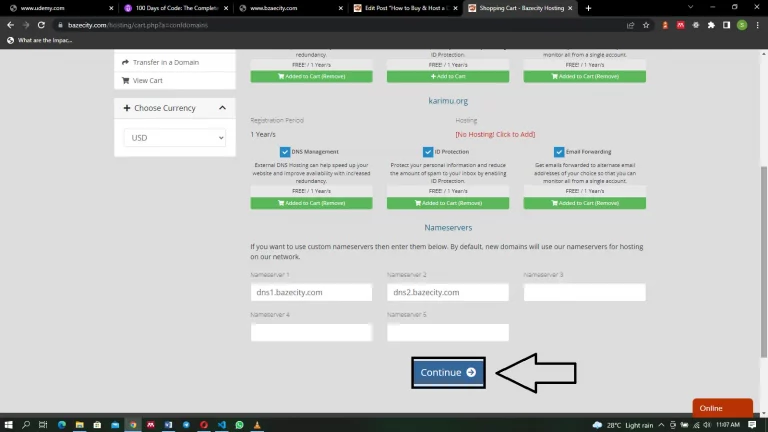The image size is (768, 432).
Task: Click the 11:07 AM taskbar clock
Action: click(x=728, y=425)
